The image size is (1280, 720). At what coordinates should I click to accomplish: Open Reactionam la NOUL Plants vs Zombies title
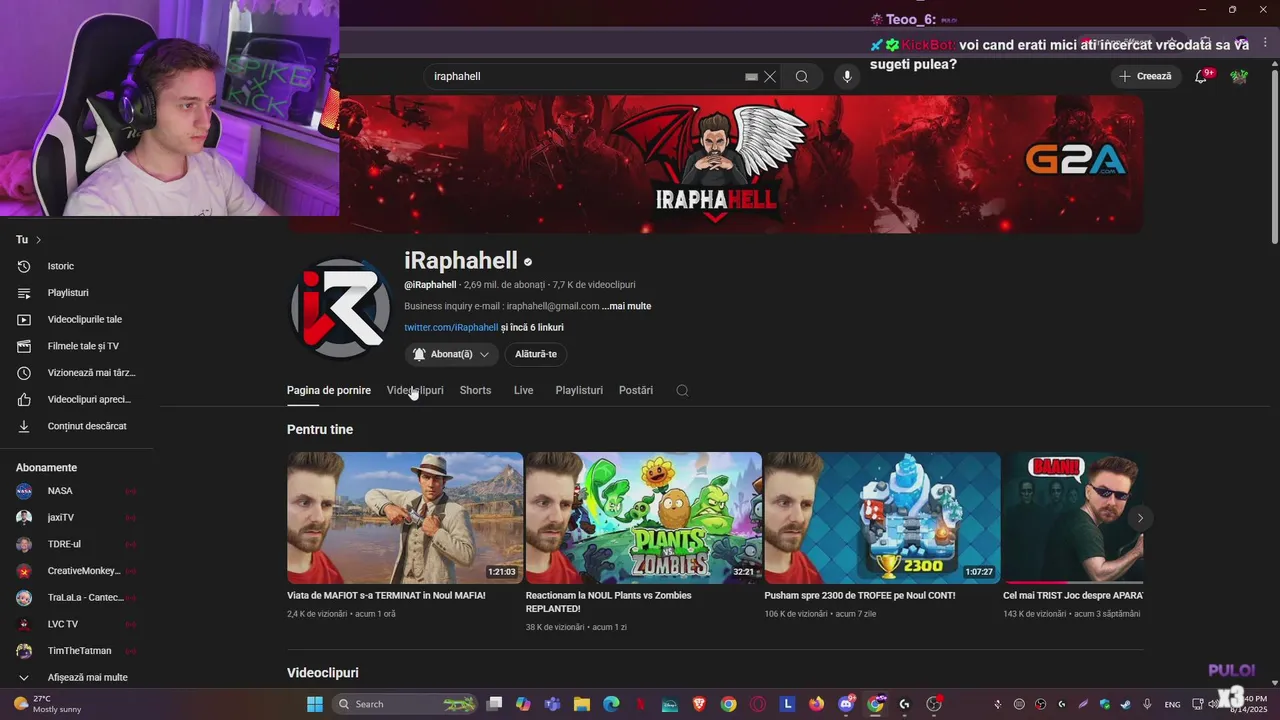609,602
